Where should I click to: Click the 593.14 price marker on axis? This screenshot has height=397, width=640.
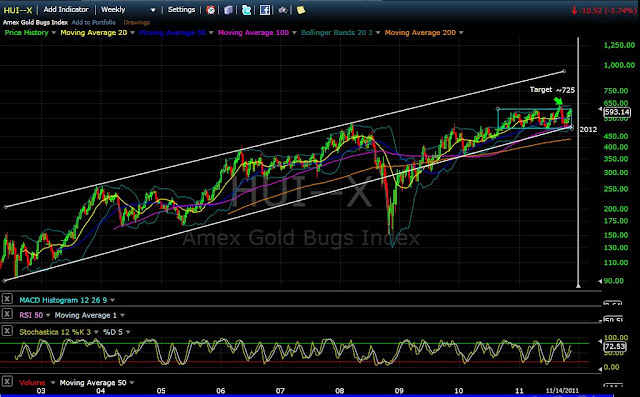pos(617,112)
